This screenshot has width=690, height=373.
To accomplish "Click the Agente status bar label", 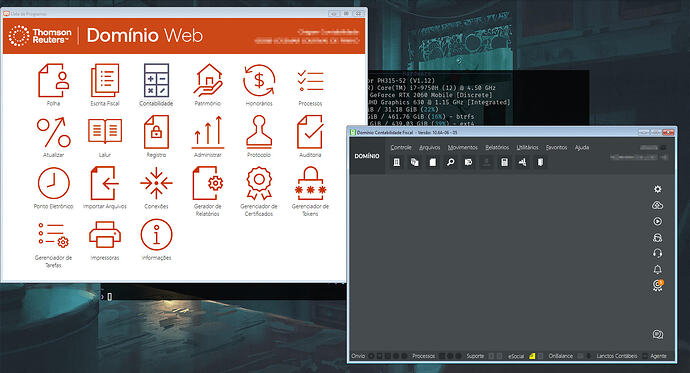I will [658, 356].
